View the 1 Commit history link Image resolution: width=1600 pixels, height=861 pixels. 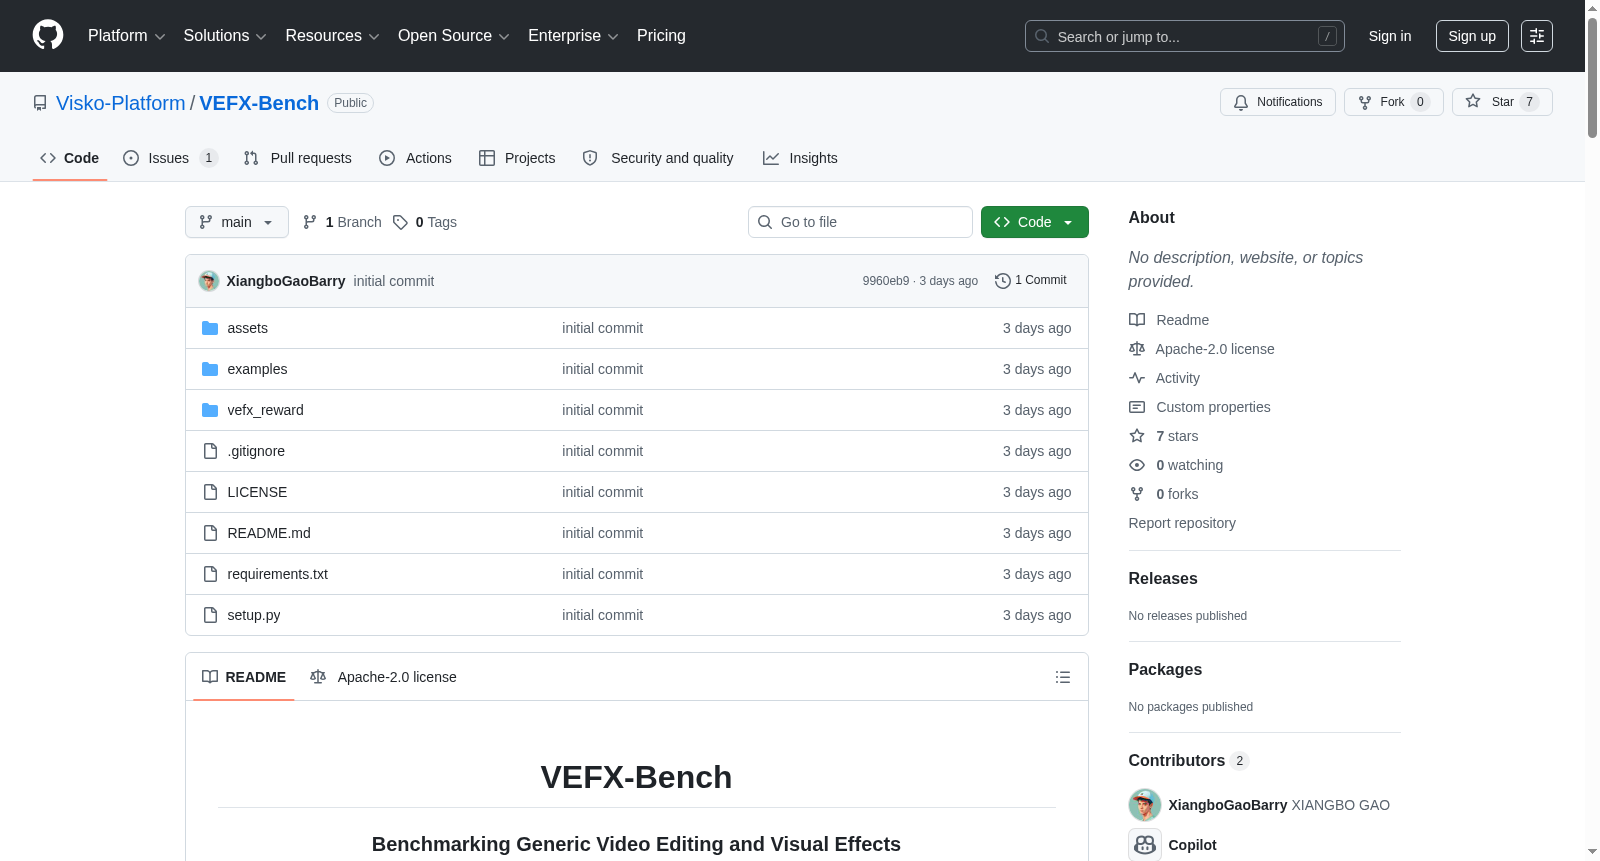(x=1031, y=281)
